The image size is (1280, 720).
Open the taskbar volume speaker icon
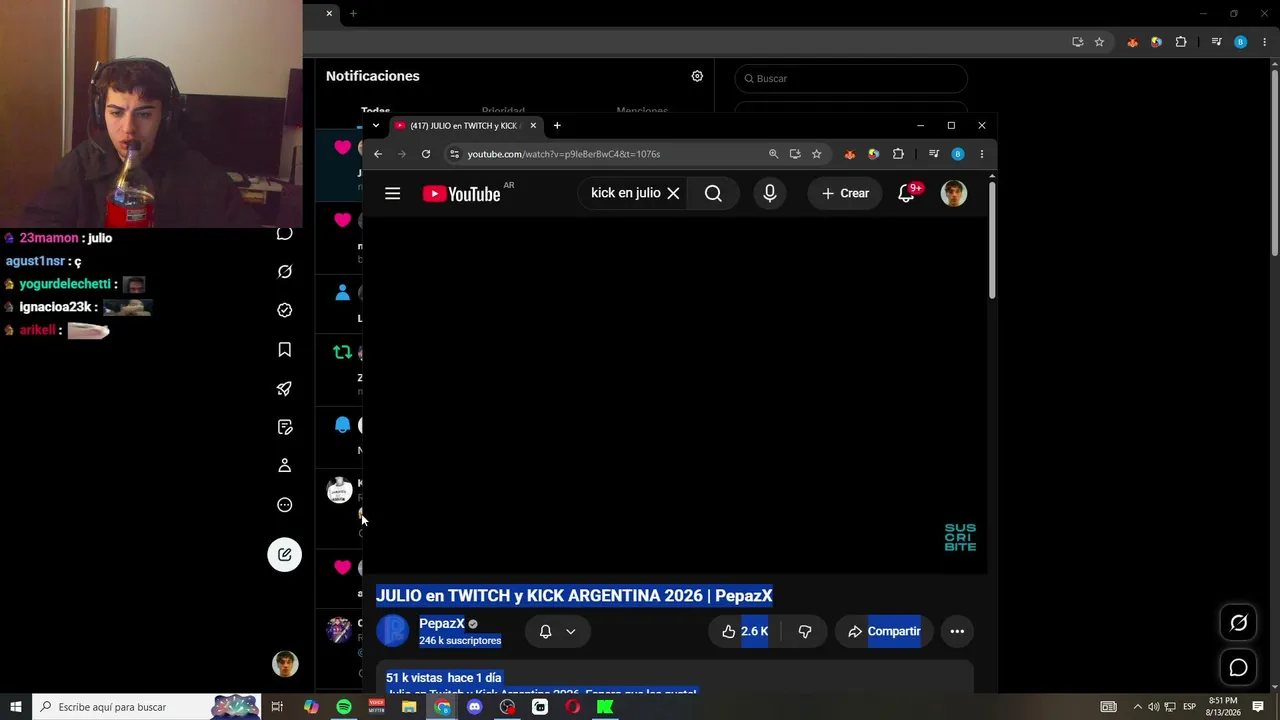pos(1153,707)
